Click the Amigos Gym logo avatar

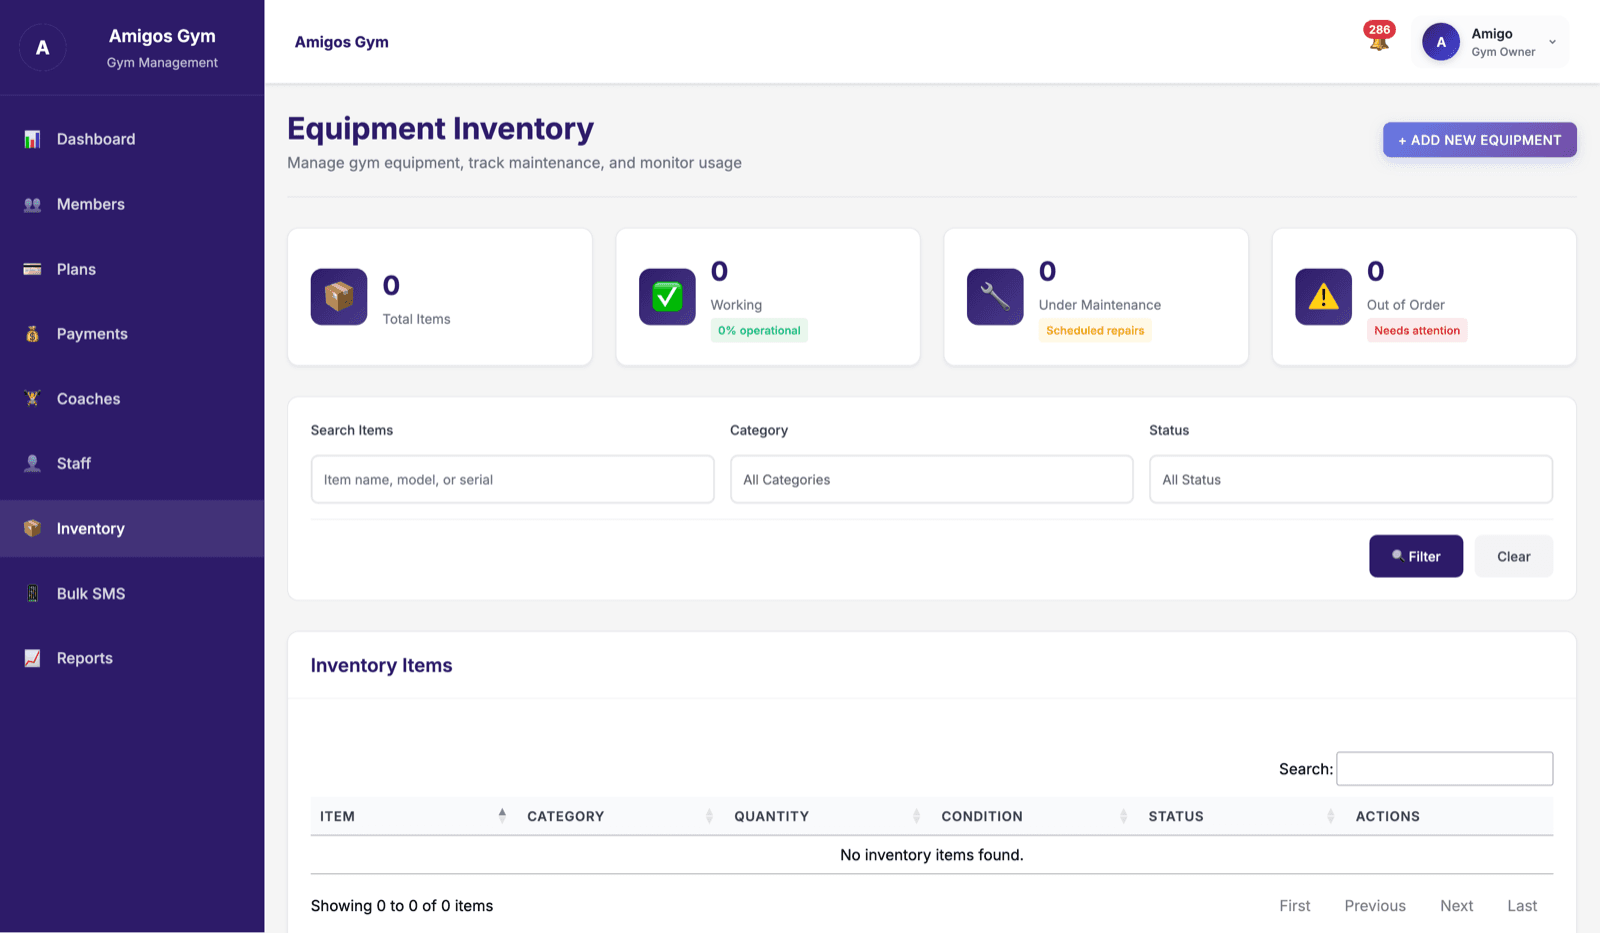tap(43, 47)
